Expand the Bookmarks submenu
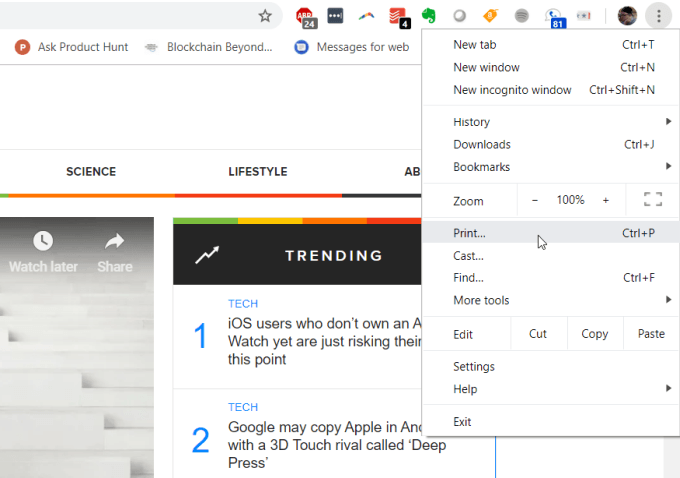The height and width of the screenshot is (478, 680). tap(551, 167)
